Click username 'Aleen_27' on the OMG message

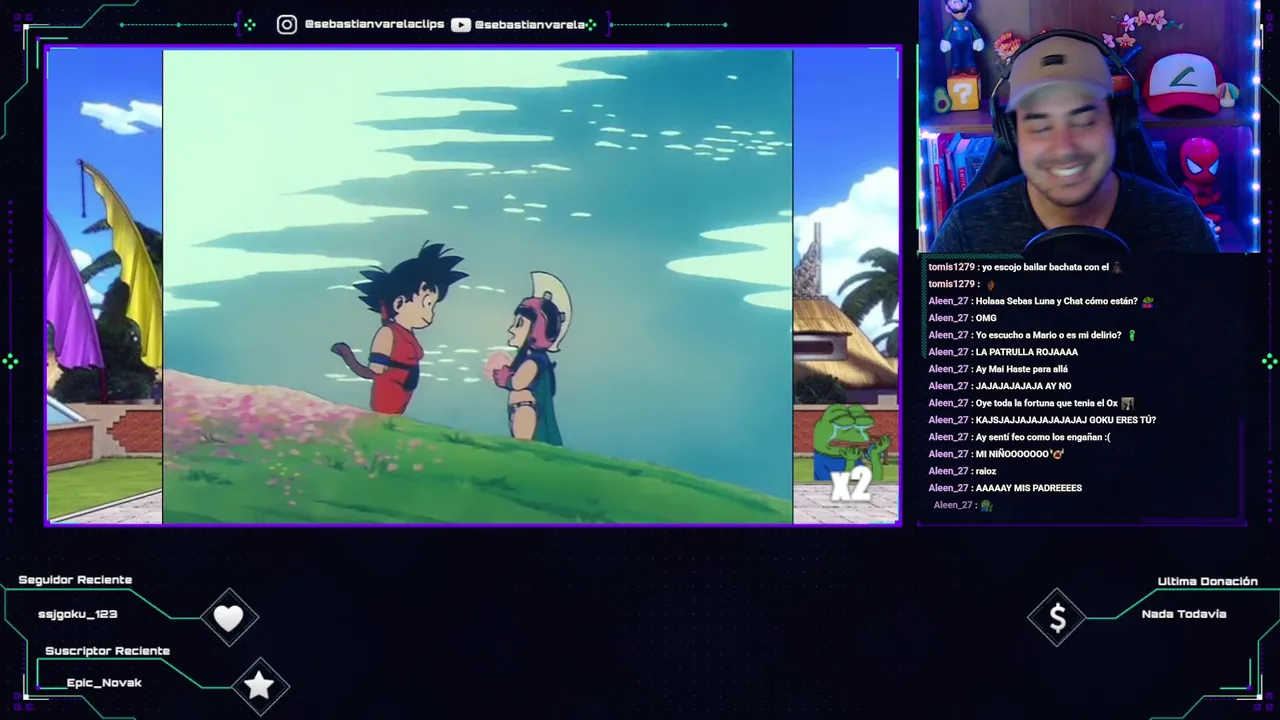pos(948,318)
